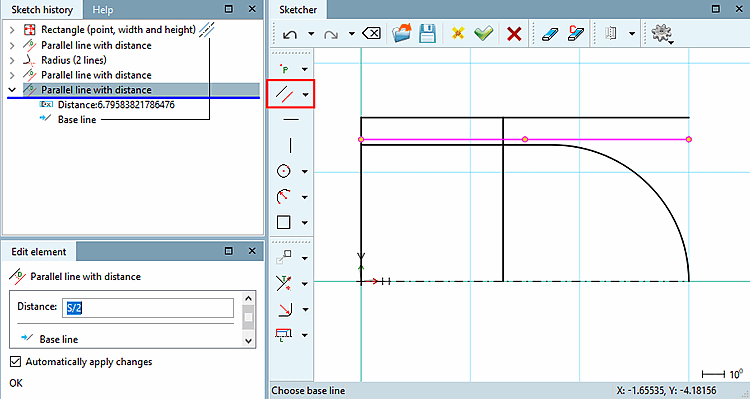Select the rectangle drawing tool

(284, 222)
